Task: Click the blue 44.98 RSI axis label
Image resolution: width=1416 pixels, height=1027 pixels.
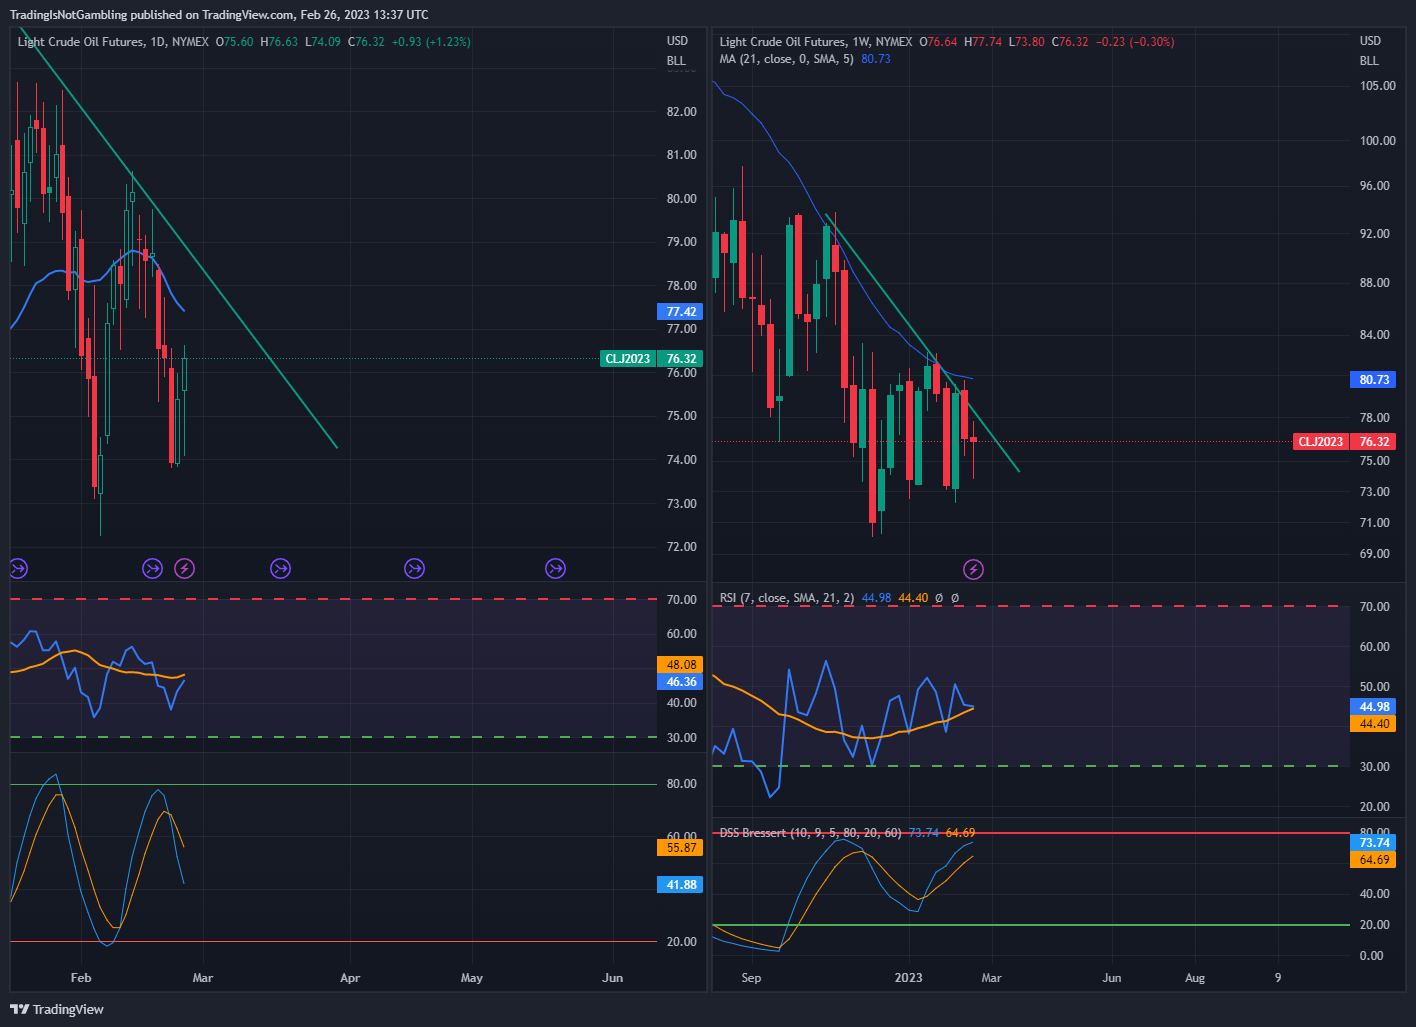Action: click(x=1374, y=706)
